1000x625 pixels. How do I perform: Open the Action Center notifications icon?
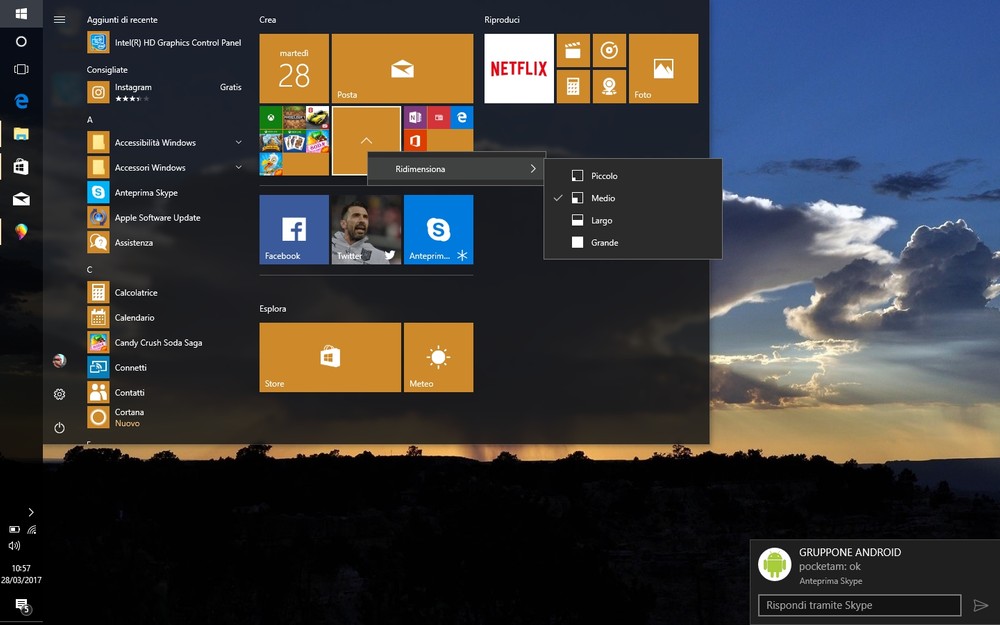[x=22, y=605]
